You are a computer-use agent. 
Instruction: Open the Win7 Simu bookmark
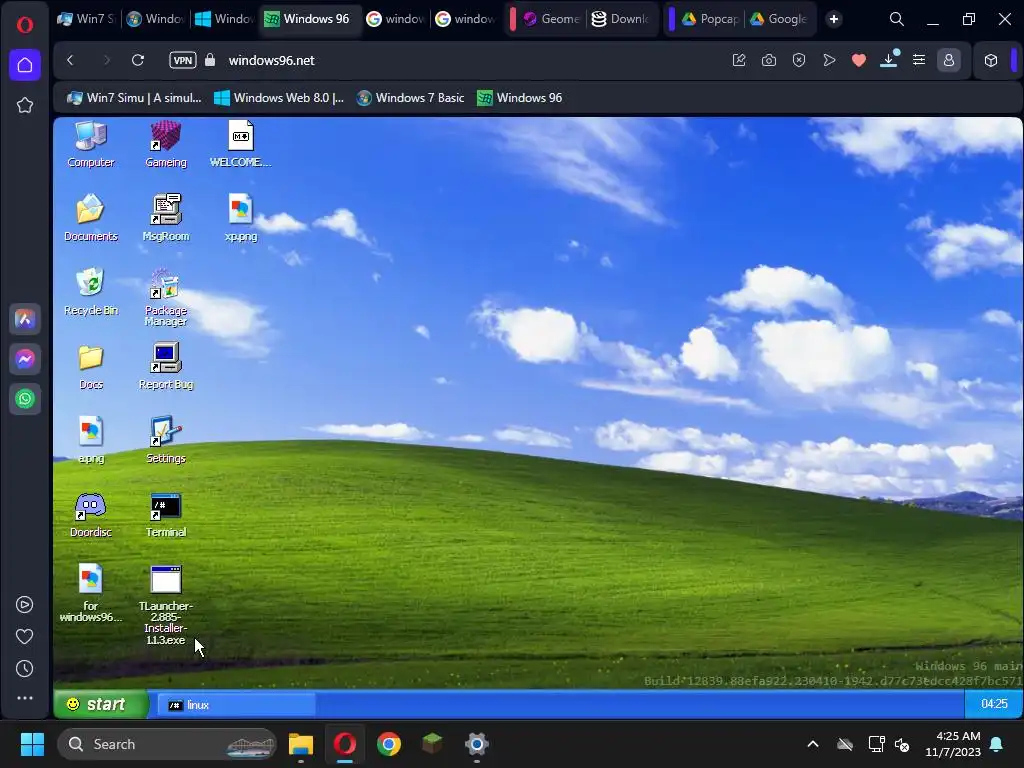[135, 98]
